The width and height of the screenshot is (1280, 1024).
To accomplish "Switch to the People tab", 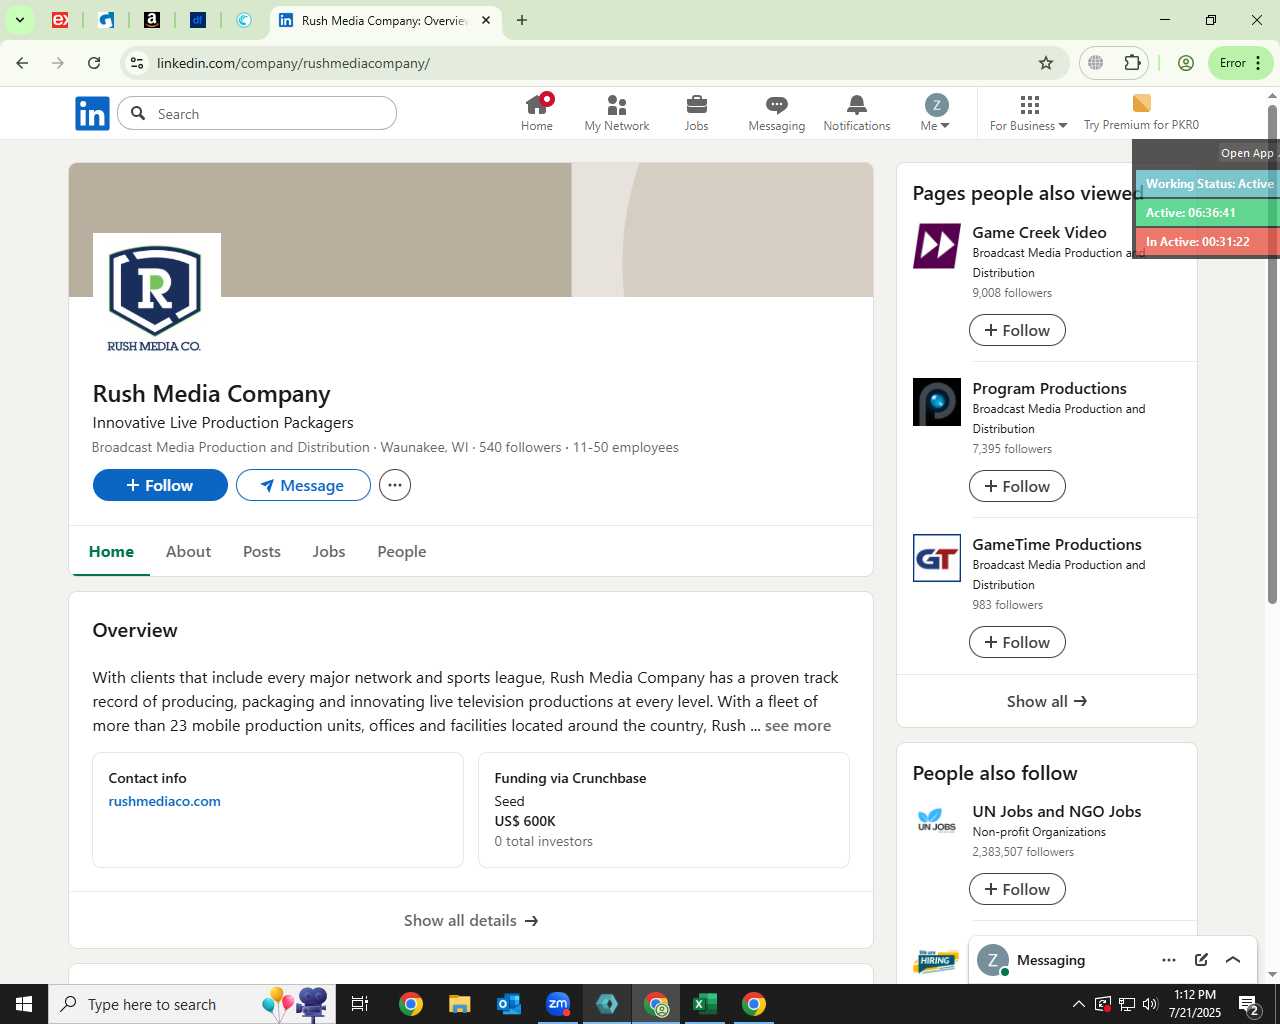I will pos(402,552).
